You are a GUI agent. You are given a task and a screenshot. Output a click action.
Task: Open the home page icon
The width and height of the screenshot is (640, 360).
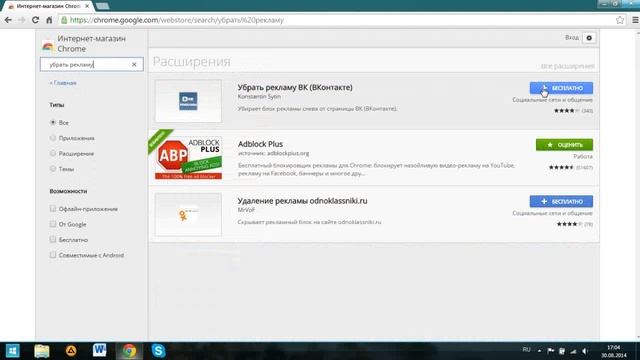(49, 20)
